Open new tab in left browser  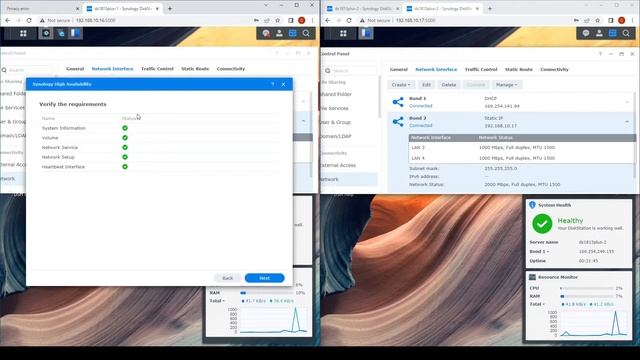(170, 9)
